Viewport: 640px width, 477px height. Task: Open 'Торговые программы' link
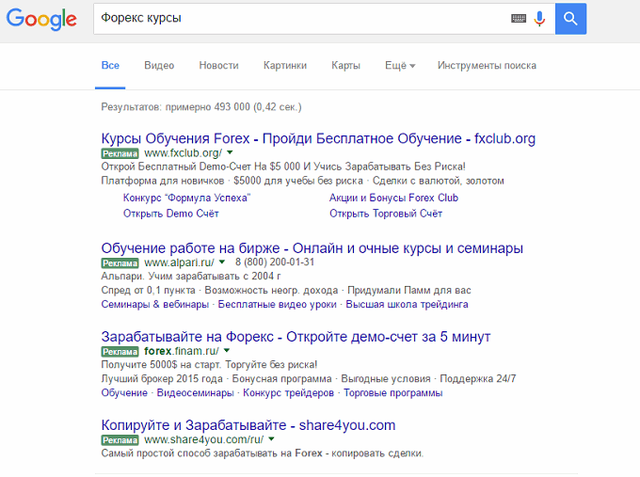pos(393,393)
